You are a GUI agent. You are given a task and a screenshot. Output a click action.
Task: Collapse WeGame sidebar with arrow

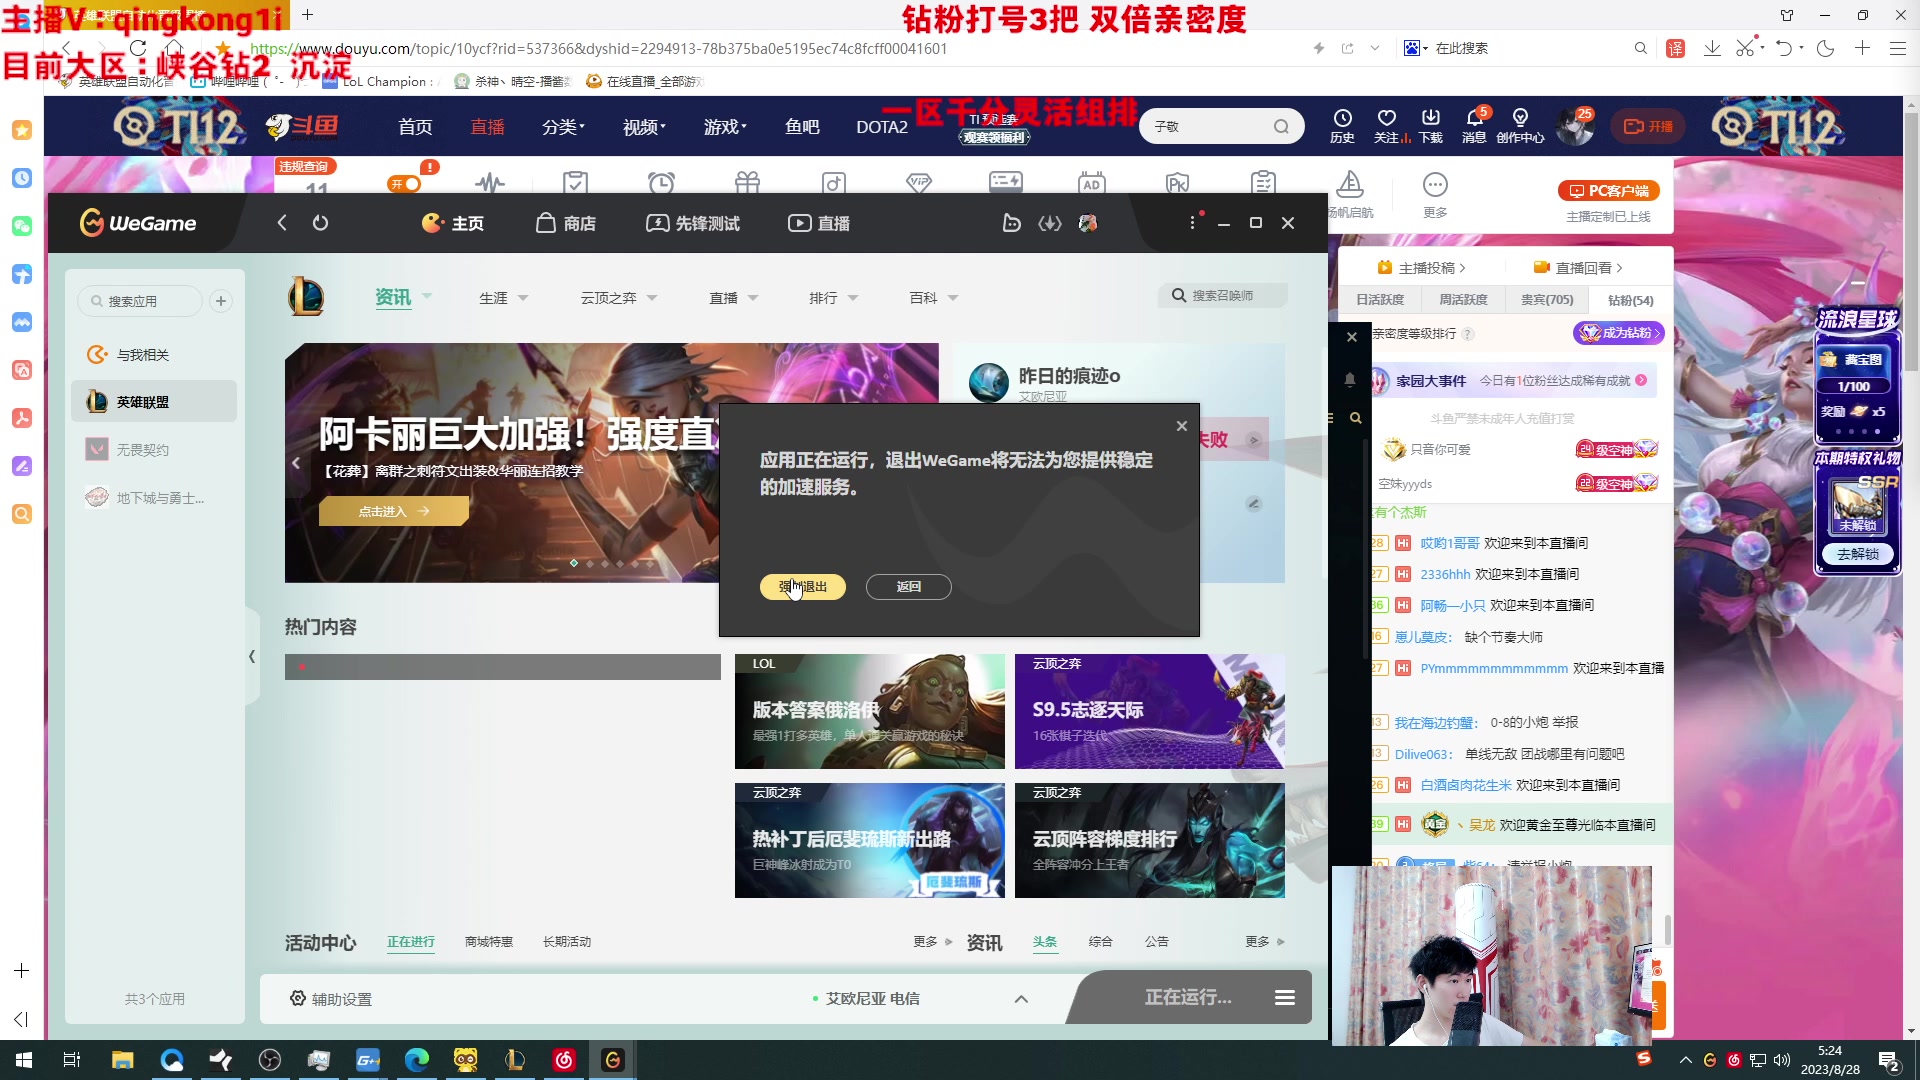[252, 657]
